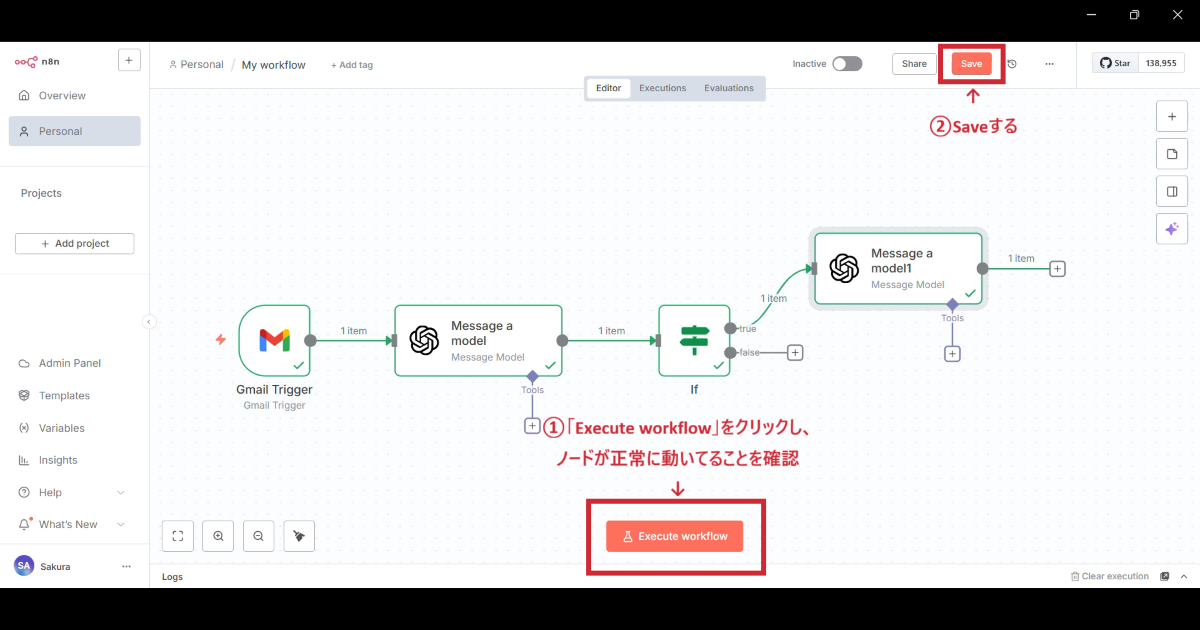Click the Execute workflow button
Viewport: 1200px width, 630px height.
click(x=674, y=536)
